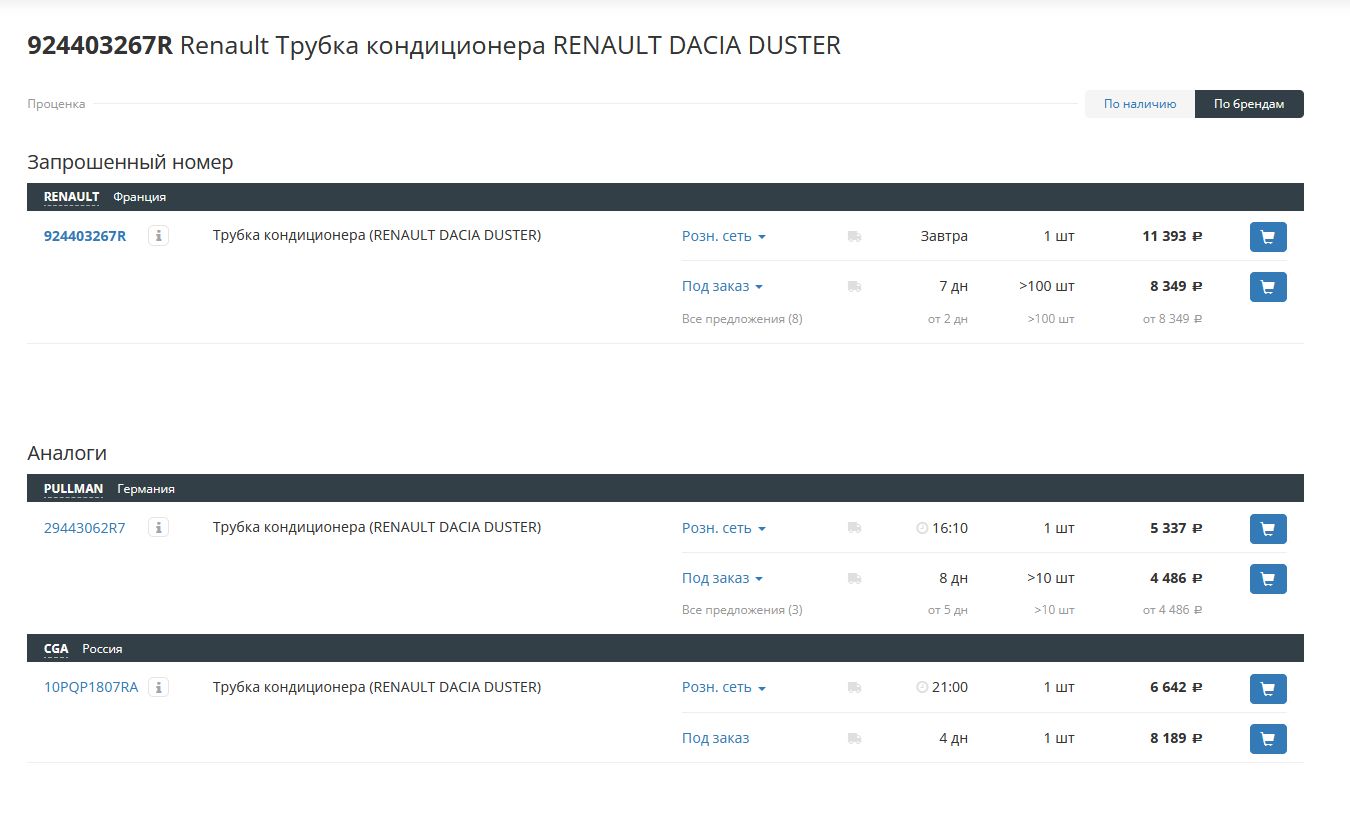
Task: Click PULLMAN brand name in header bar
Action: click(x=73, y=489)
